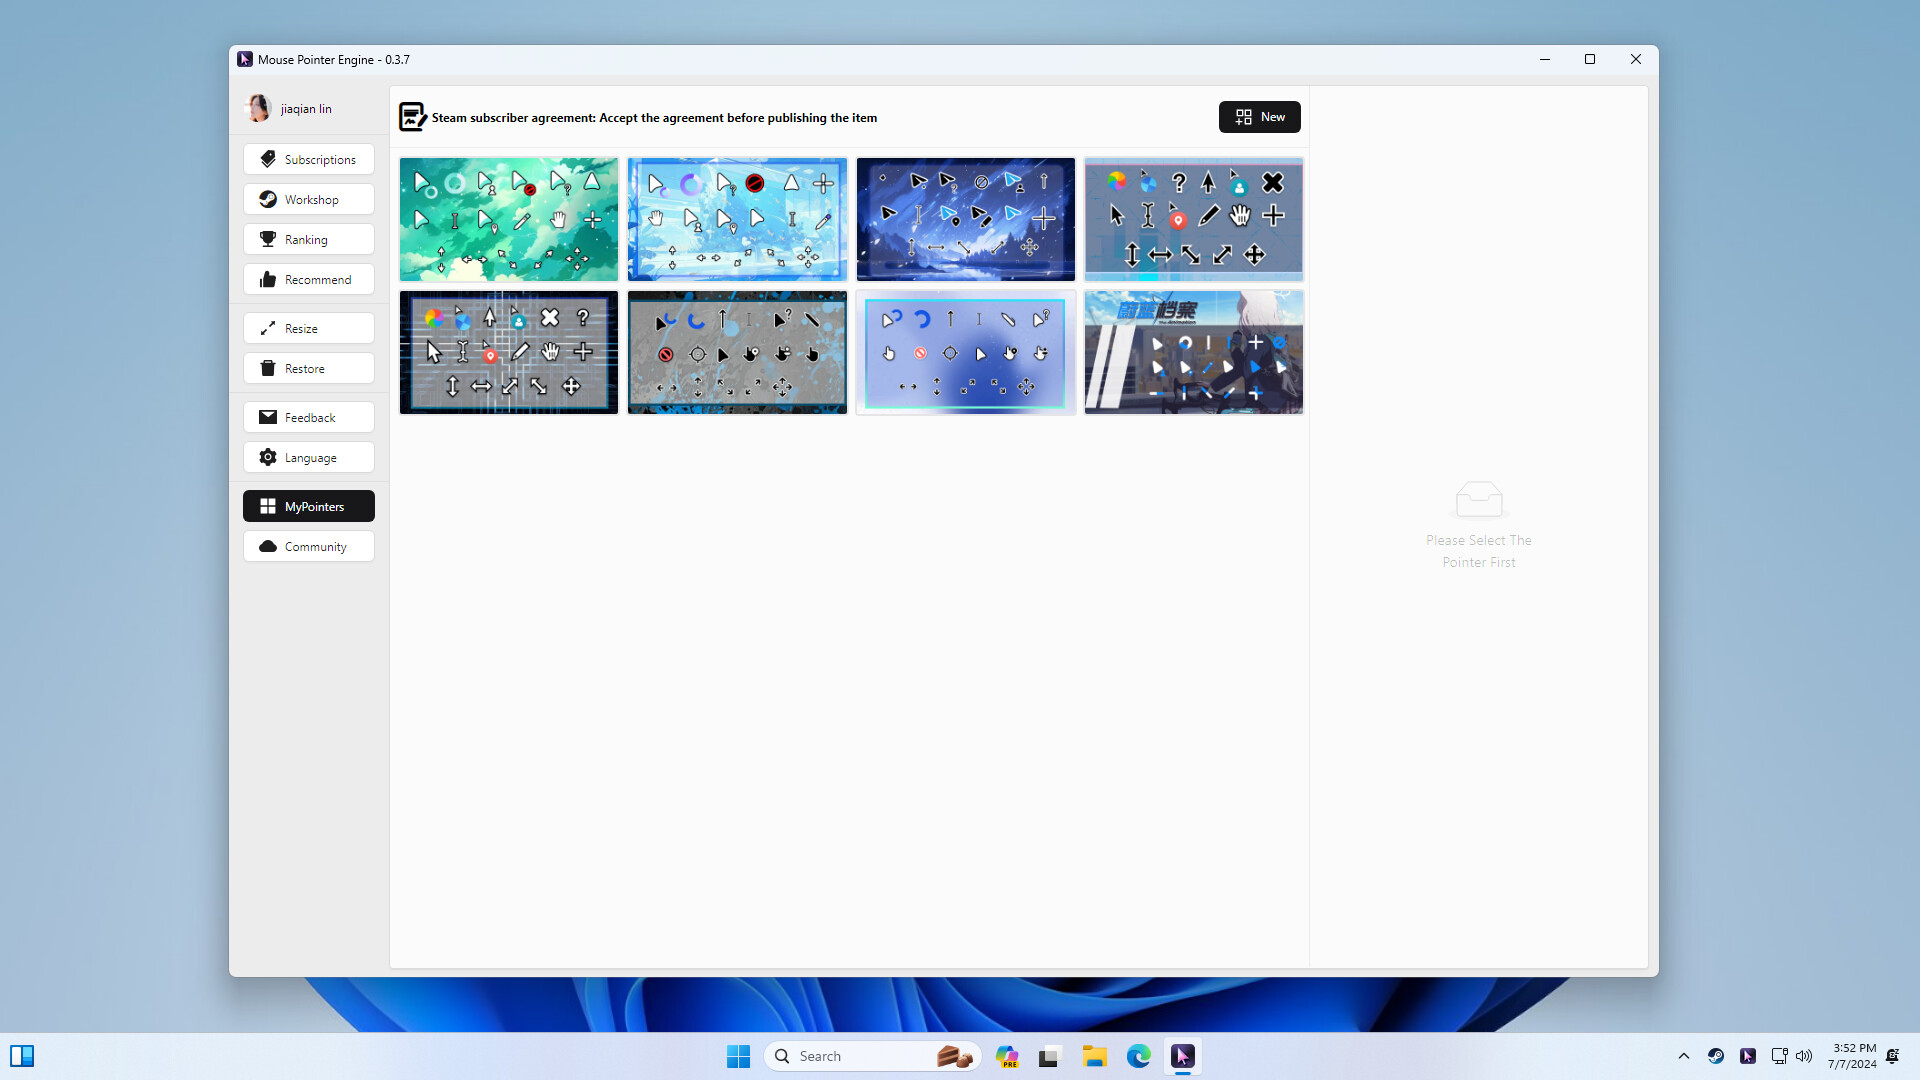Screen dimensions: 1920x1080
Task: Open the Recommend section
Action: tap(308, 278)
